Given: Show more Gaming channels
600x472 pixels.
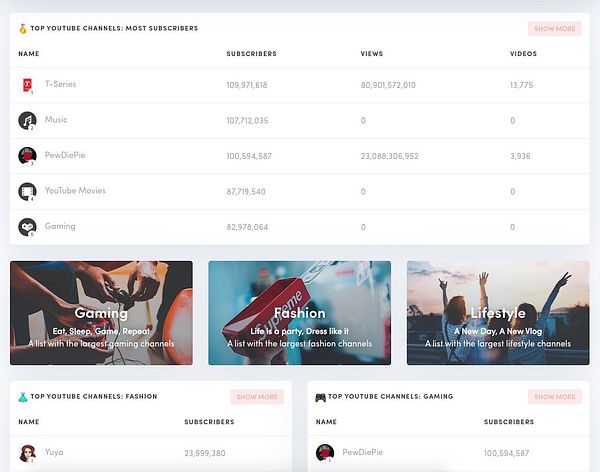Looking at the screenshot, I should [x=554, y=397].
